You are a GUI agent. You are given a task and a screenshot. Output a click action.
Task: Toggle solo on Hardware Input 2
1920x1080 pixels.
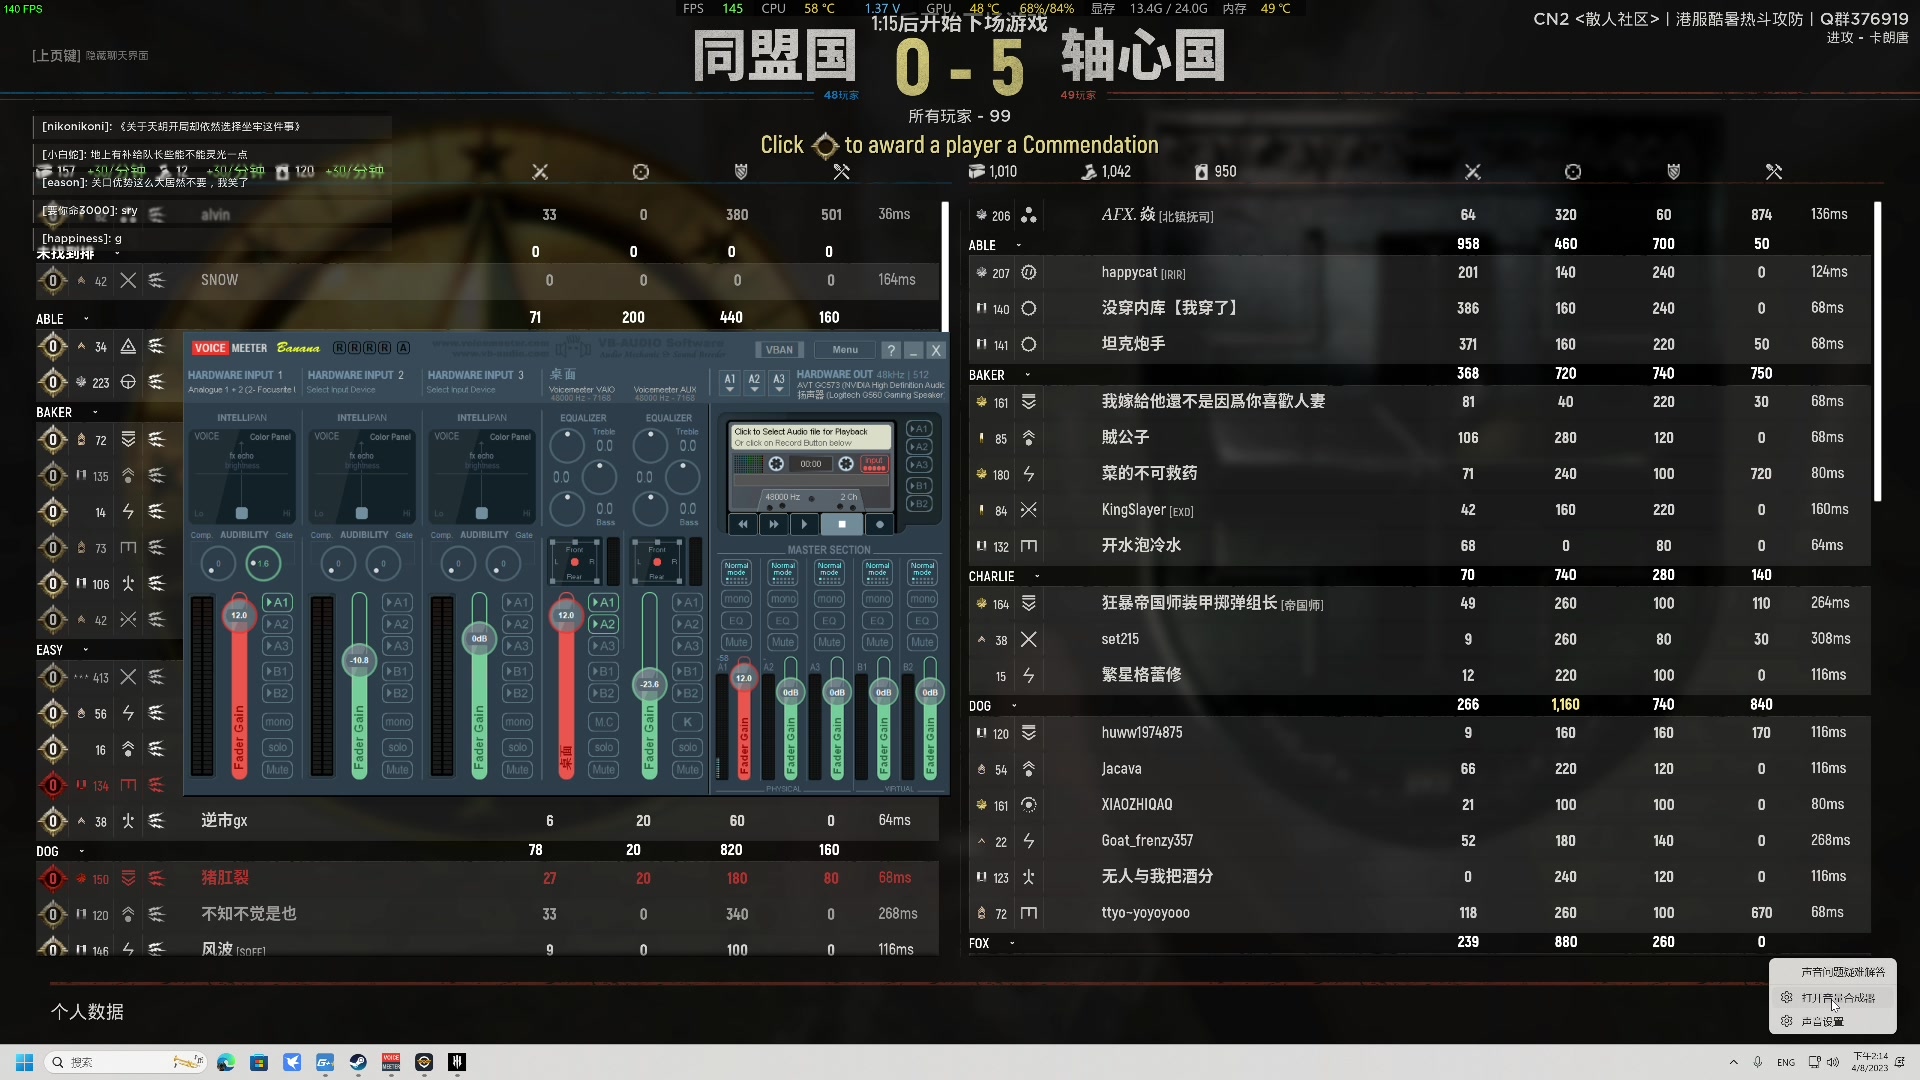pyautogui.click(x=397, y=747)
